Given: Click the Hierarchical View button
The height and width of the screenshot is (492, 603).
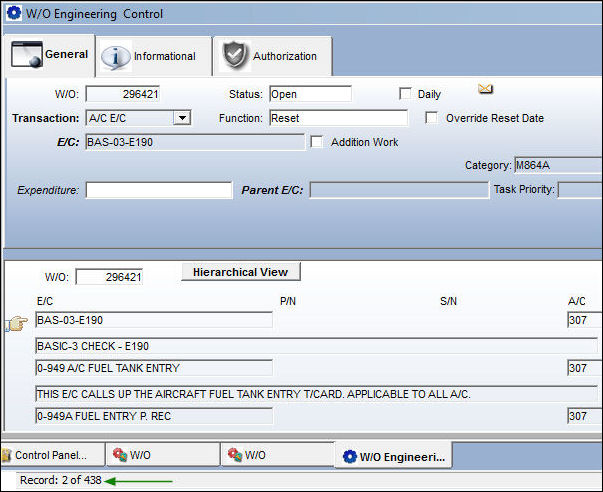Looking at the screenshot, I should 241,272.
